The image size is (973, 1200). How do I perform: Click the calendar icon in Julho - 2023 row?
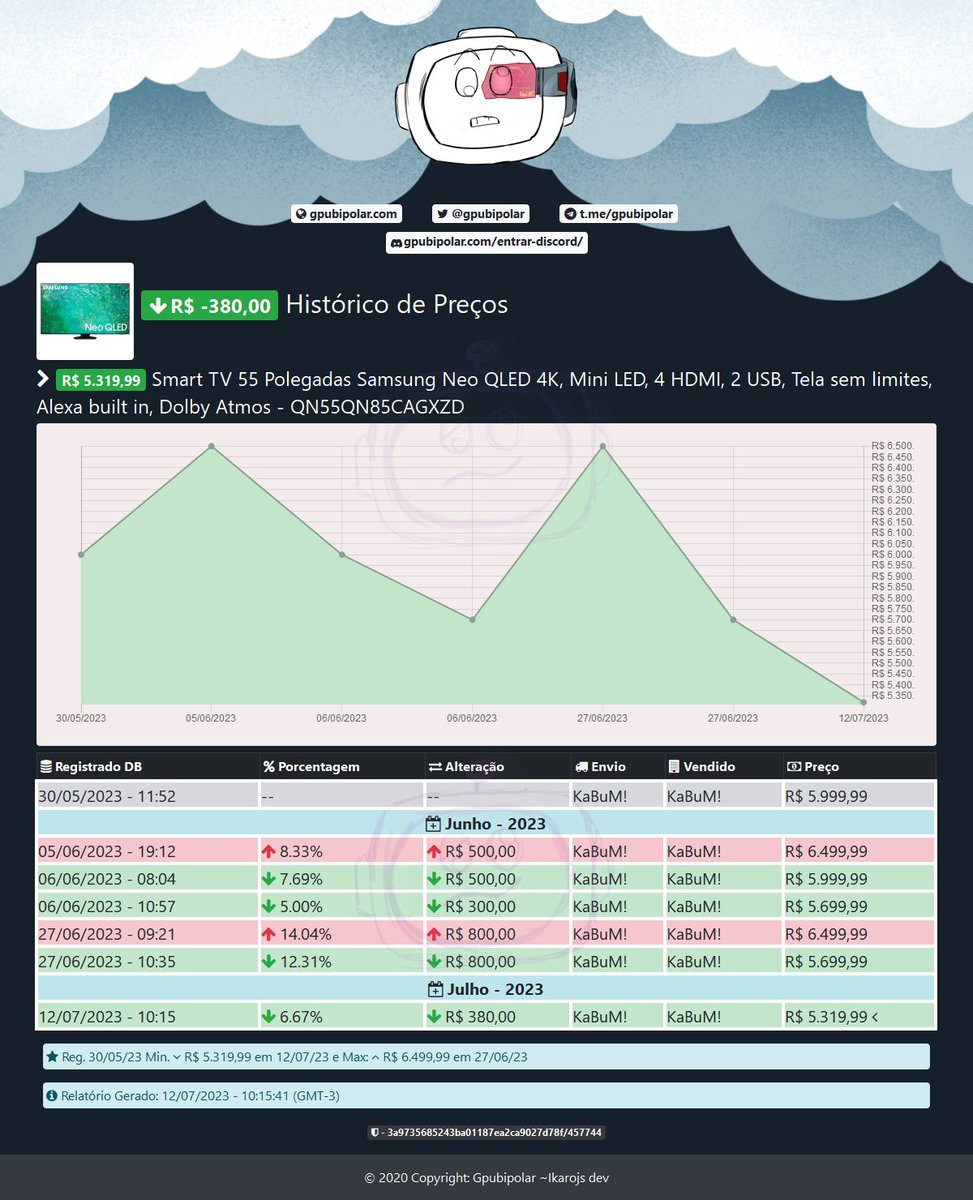pos(435,989)
